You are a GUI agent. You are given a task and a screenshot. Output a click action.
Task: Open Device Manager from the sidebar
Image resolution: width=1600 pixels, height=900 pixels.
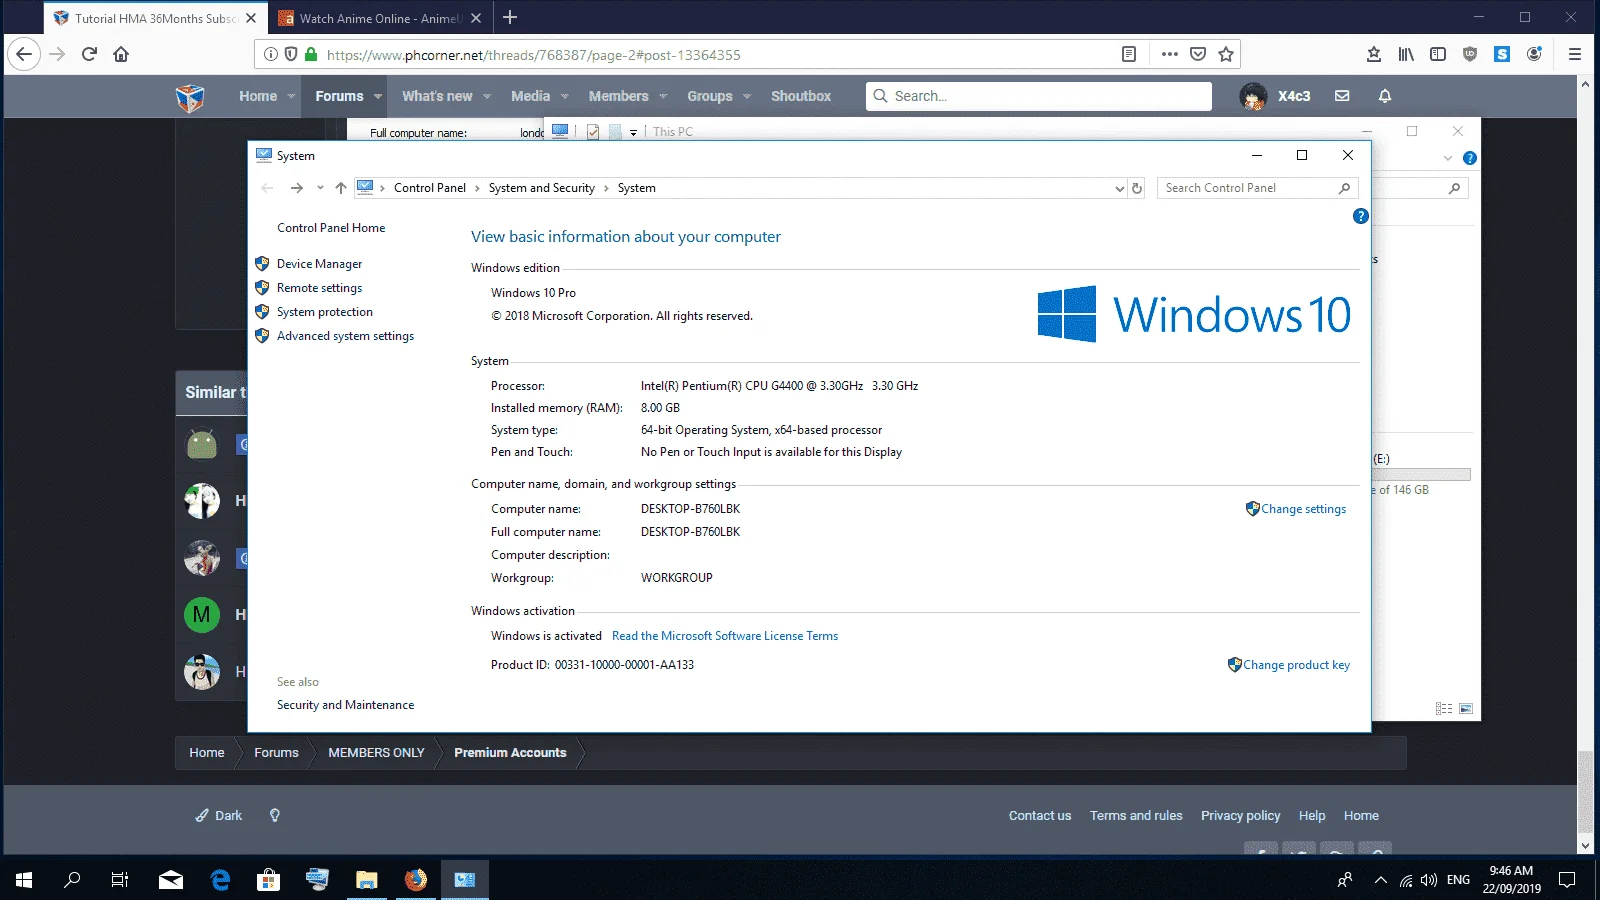pos(319,264)
